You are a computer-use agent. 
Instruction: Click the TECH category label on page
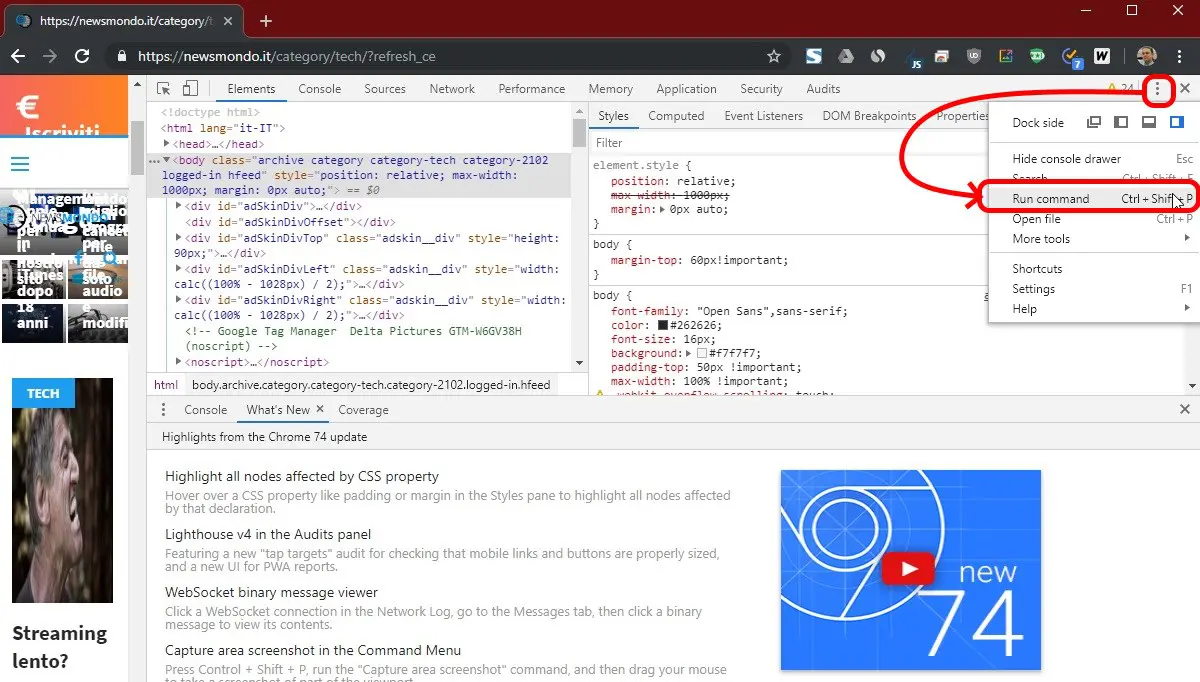(x=43, y=393)
